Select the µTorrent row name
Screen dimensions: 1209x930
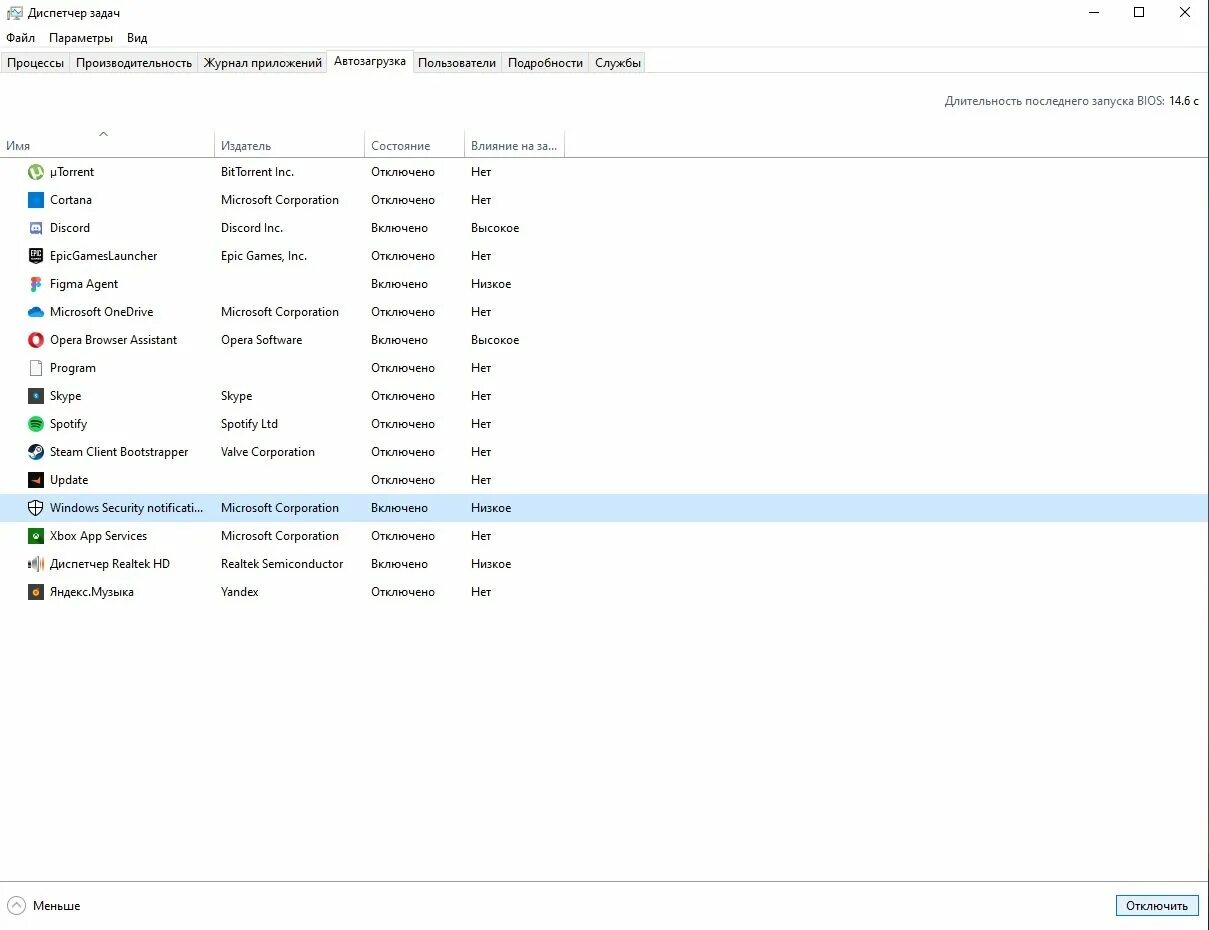72,172
